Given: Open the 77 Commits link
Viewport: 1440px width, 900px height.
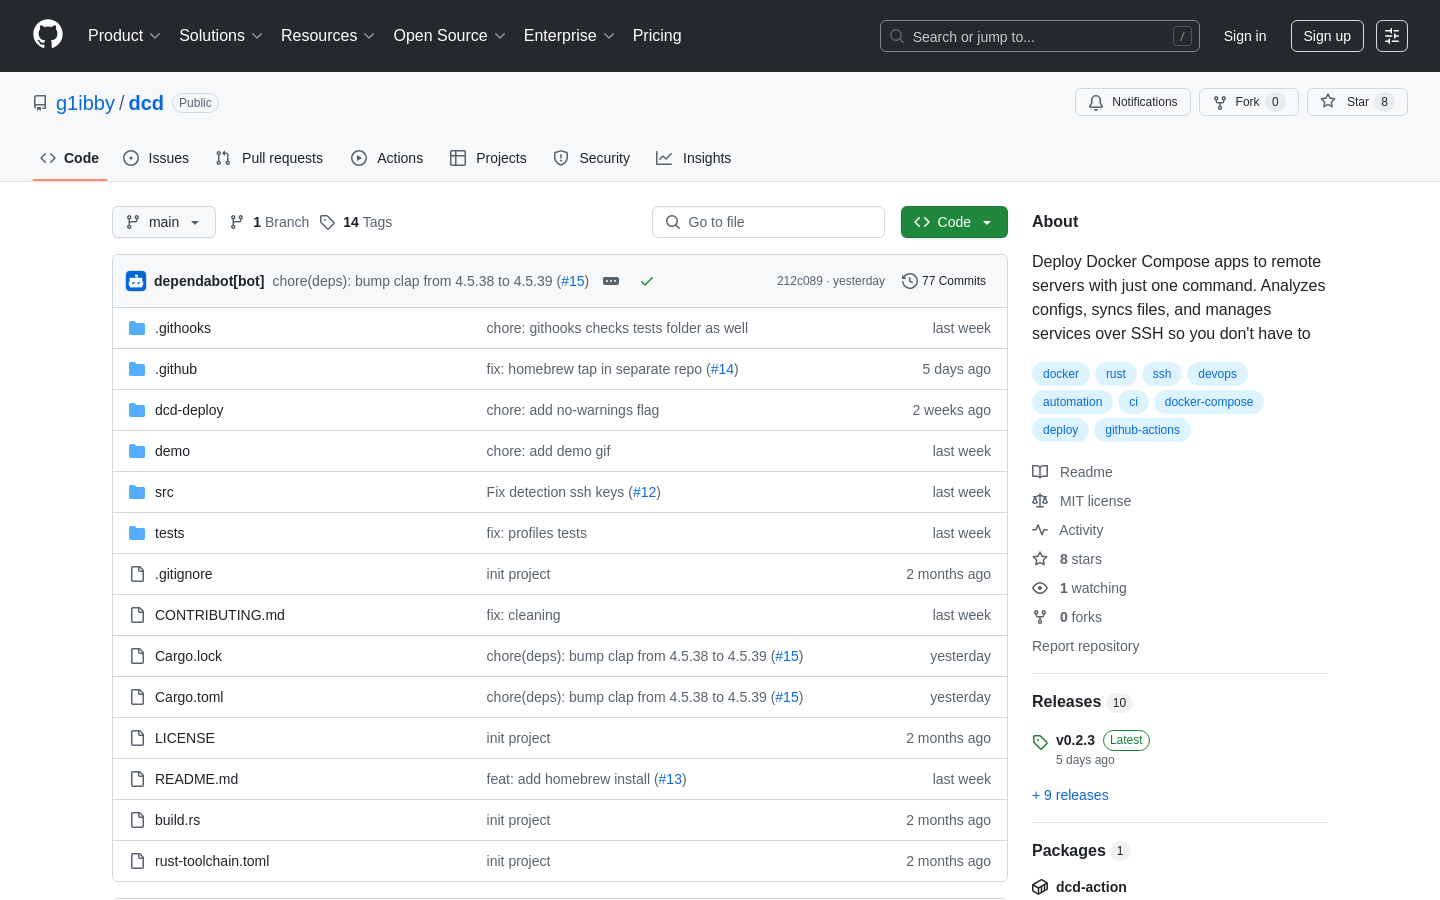Looking at the screenshot, I should (944, 281).
